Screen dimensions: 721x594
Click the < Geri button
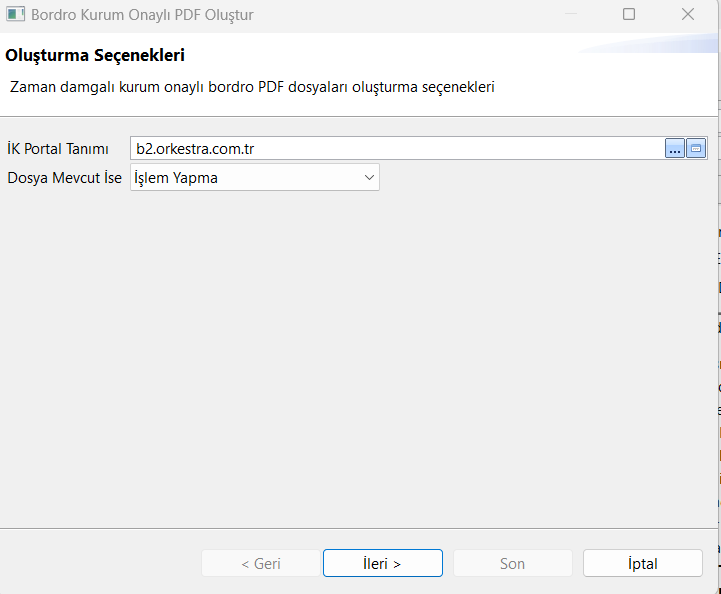click(260, 563)
